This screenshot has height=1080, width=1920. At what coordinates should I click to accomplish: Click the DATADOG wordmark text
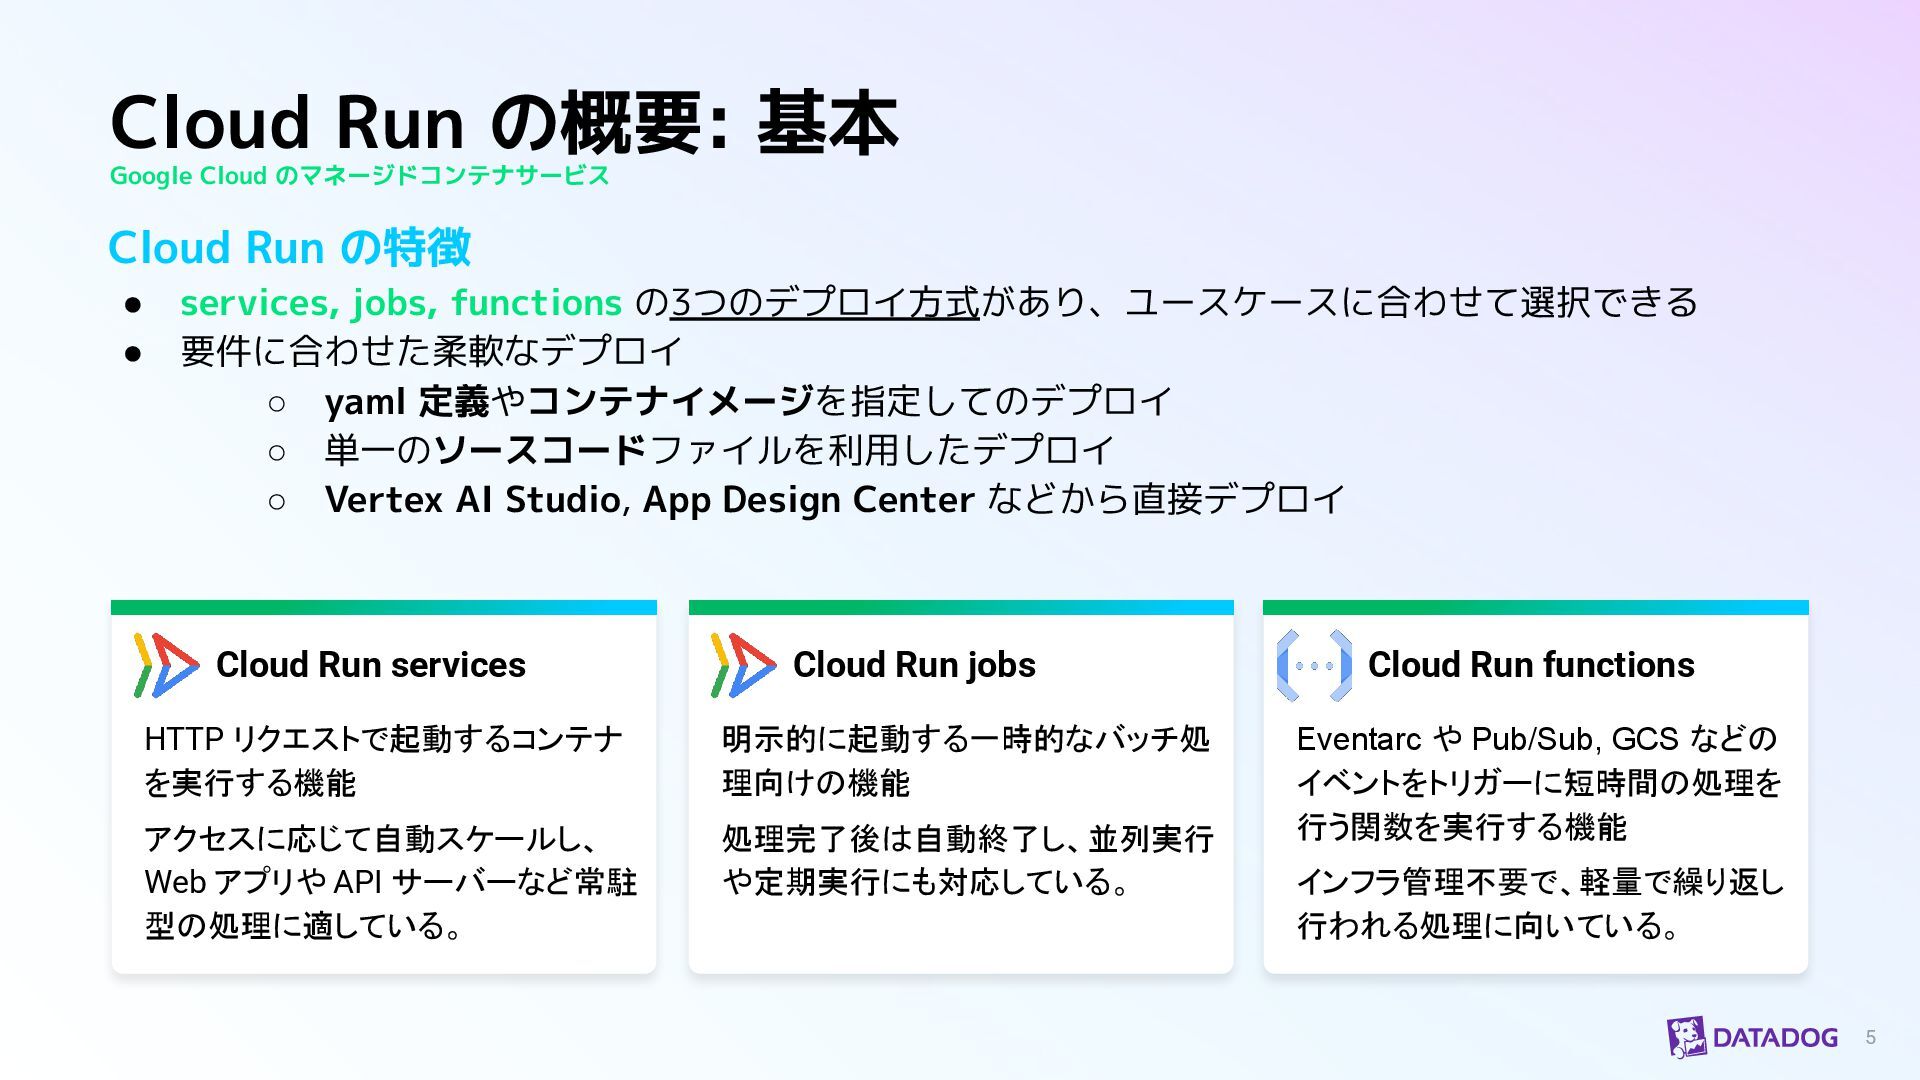1775,1038
